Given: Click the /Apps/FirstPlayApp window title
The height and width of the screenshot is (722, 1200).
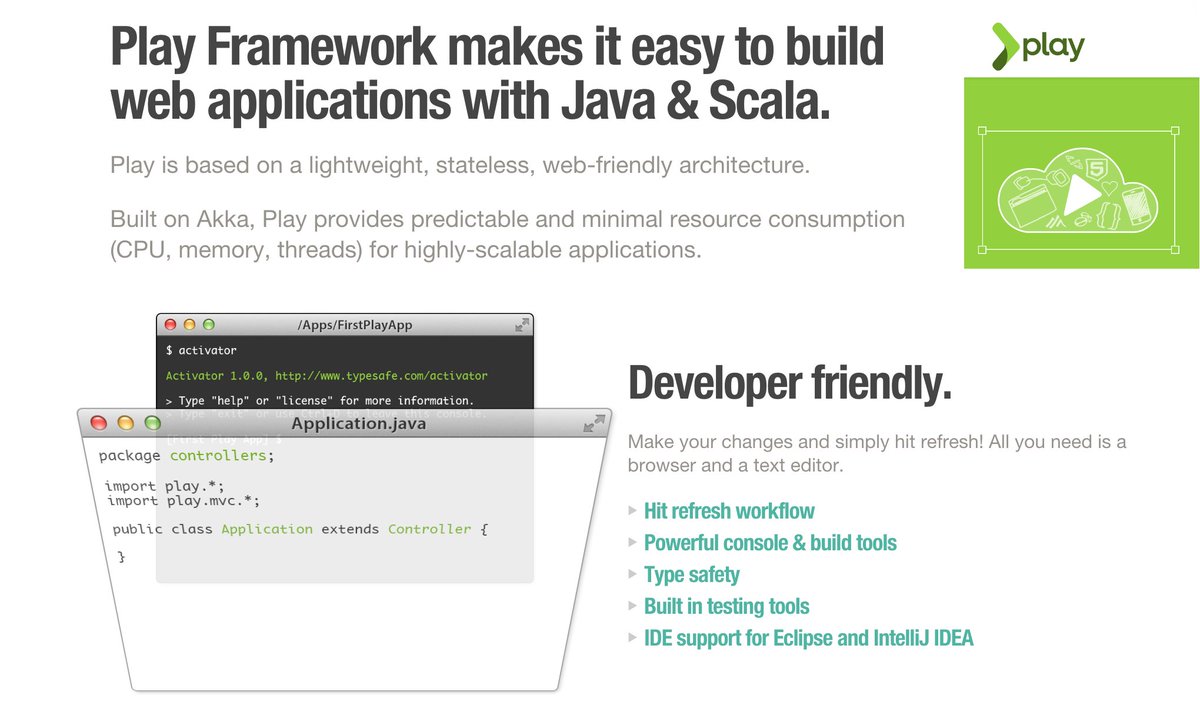Looking at the screenshot, I should 355,325.
